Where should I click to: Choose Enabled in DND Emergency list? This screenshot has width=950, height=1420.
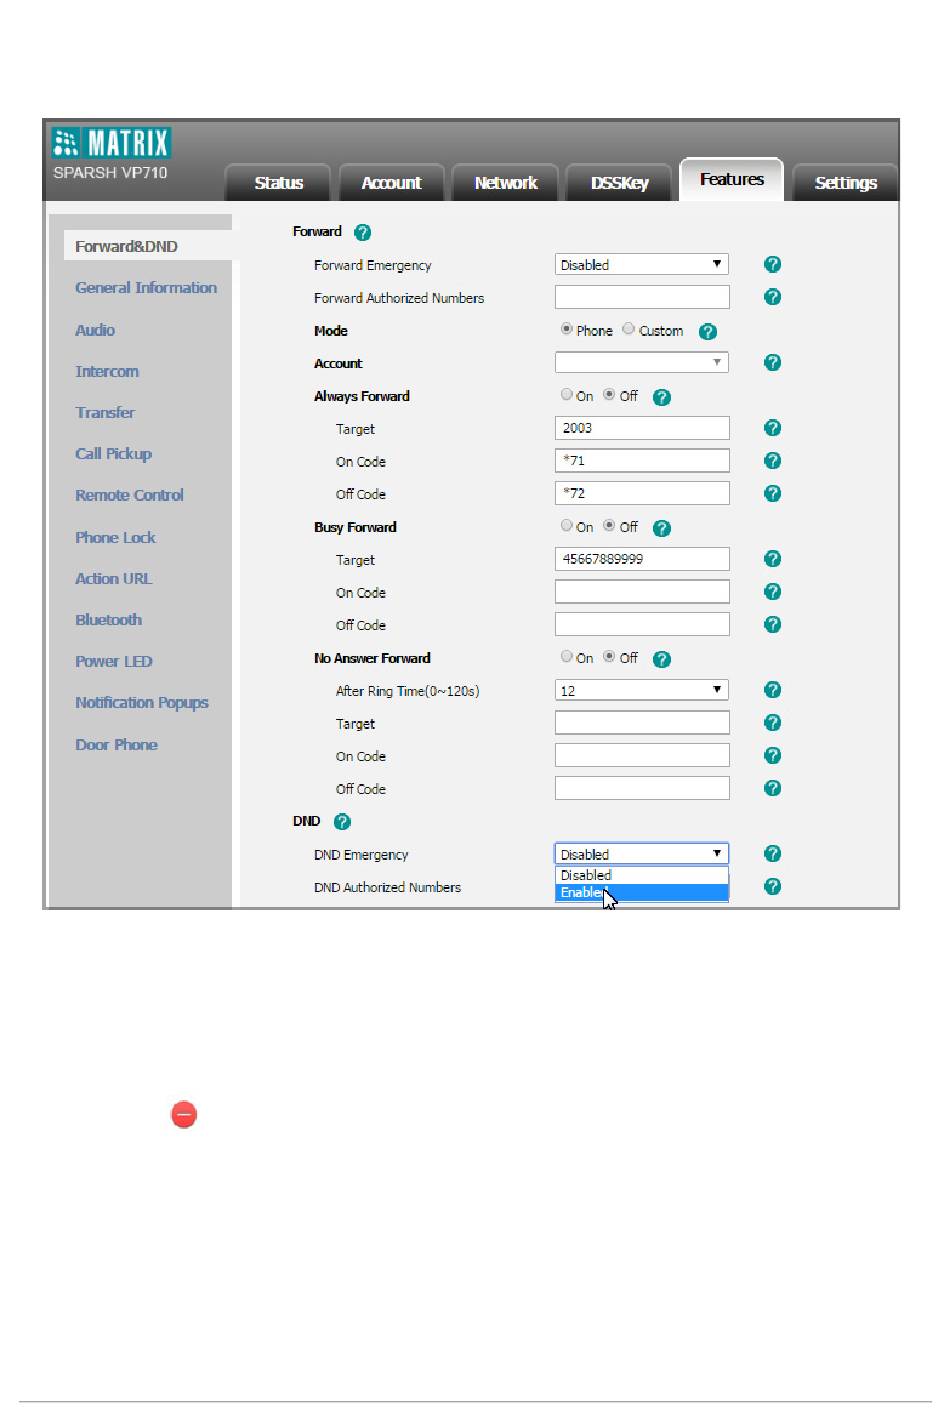(x=642, y=892)
